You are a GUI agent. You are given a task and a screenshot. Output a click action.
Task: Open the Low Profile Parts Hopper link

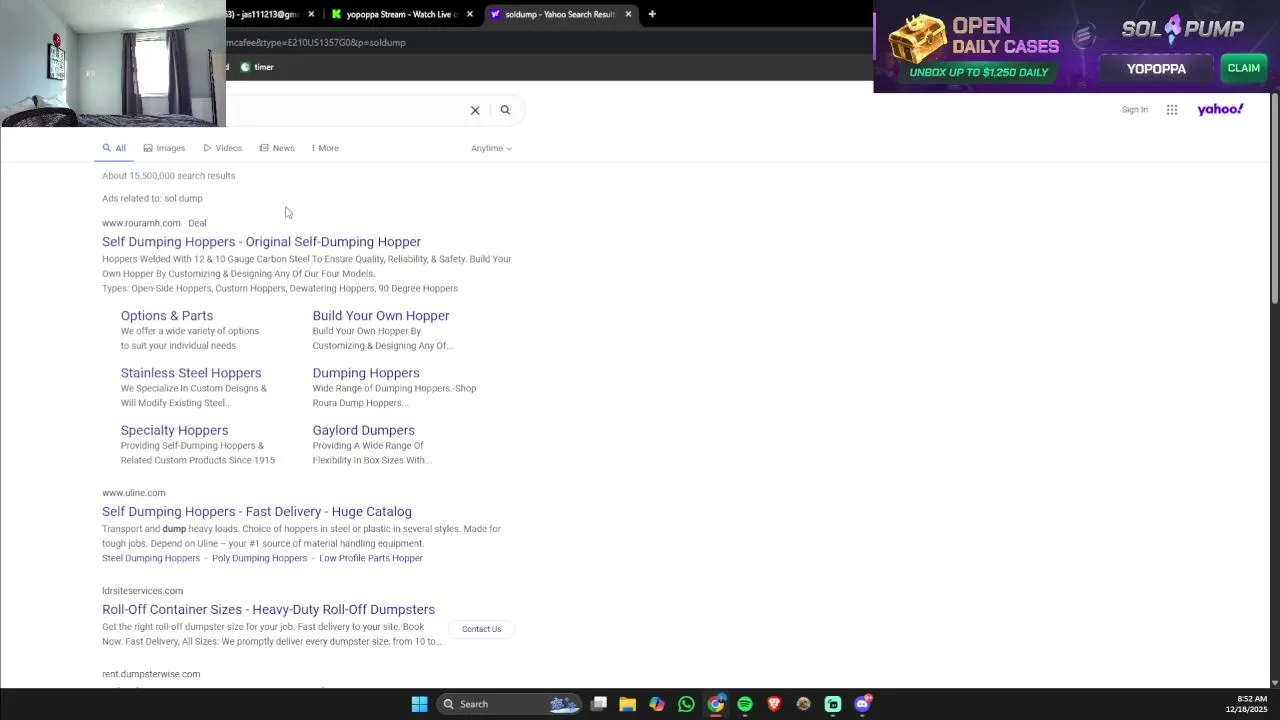(x=371, y=558)
